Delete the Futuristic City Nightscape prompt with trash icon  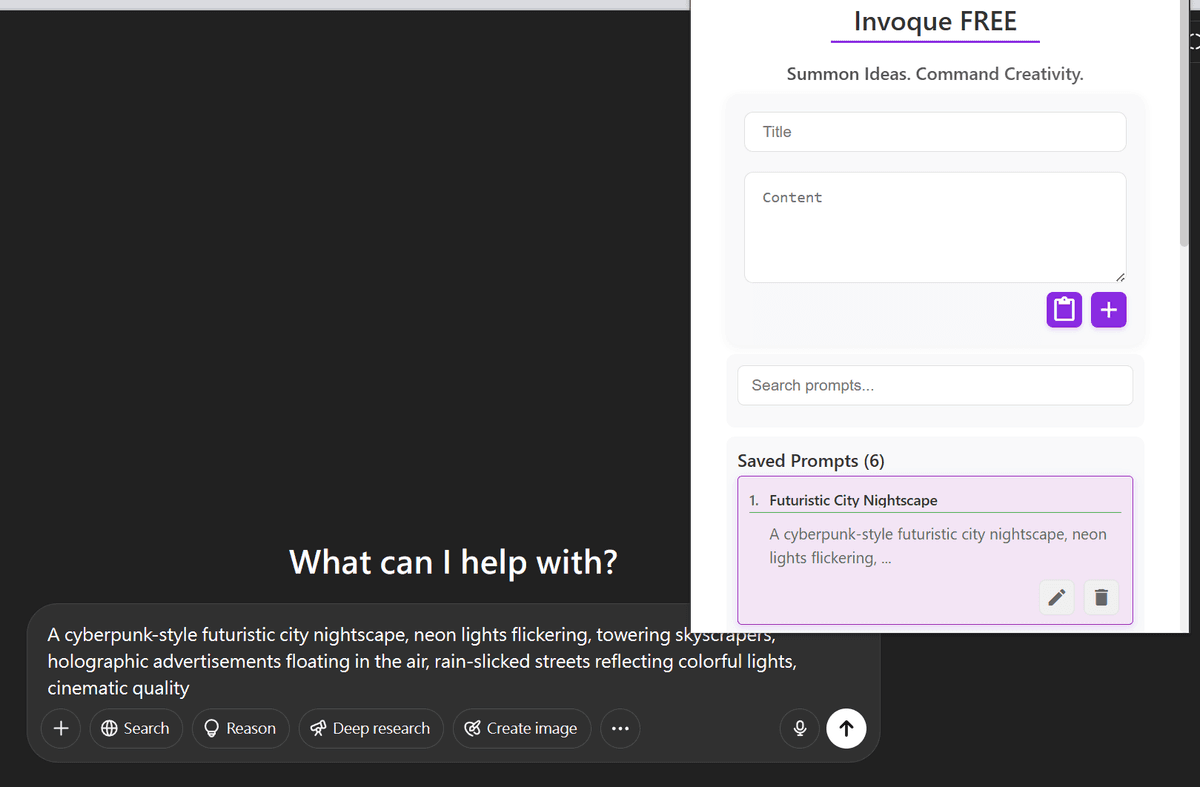(1101, 598)
